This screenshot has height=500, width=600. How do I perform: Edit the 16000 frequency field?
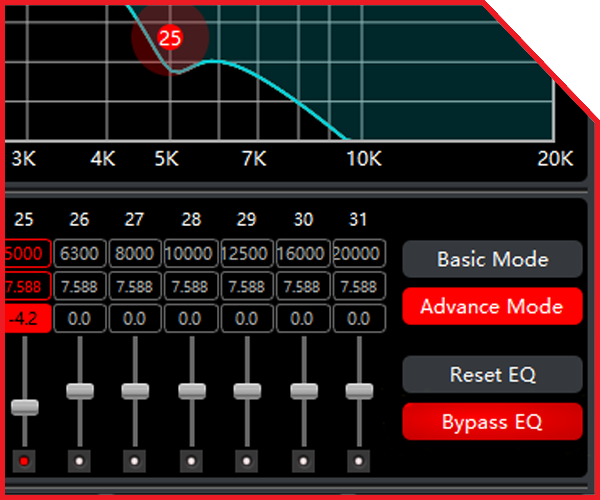click(303, 253)
